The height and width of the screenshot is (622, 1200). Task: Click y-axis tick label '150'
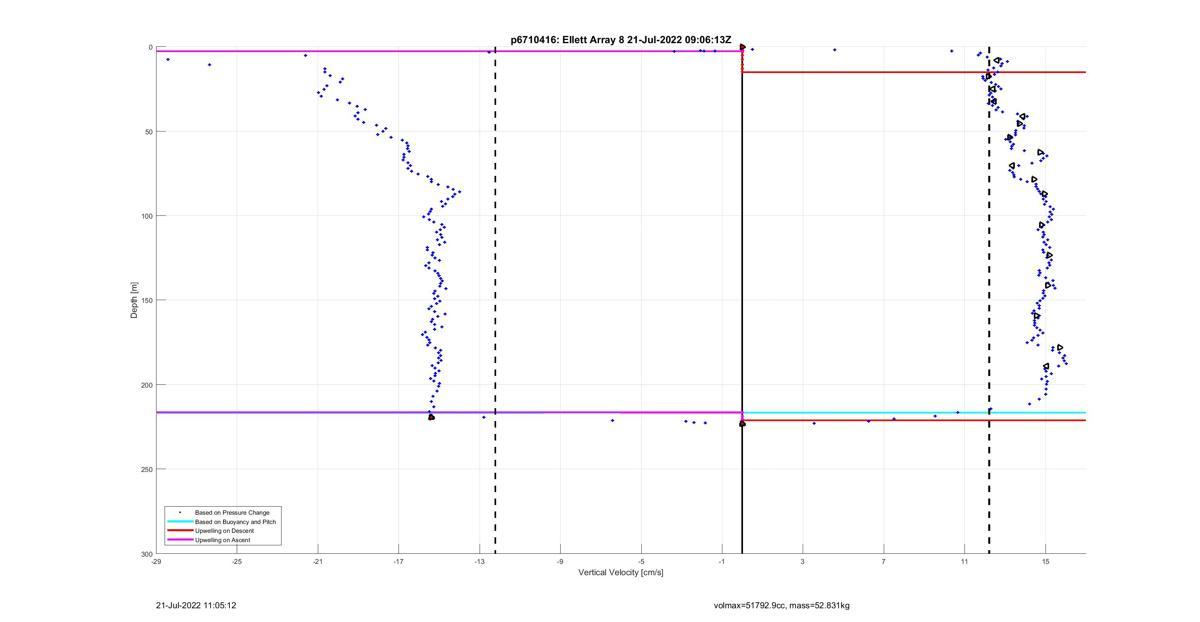coord(146,300)
